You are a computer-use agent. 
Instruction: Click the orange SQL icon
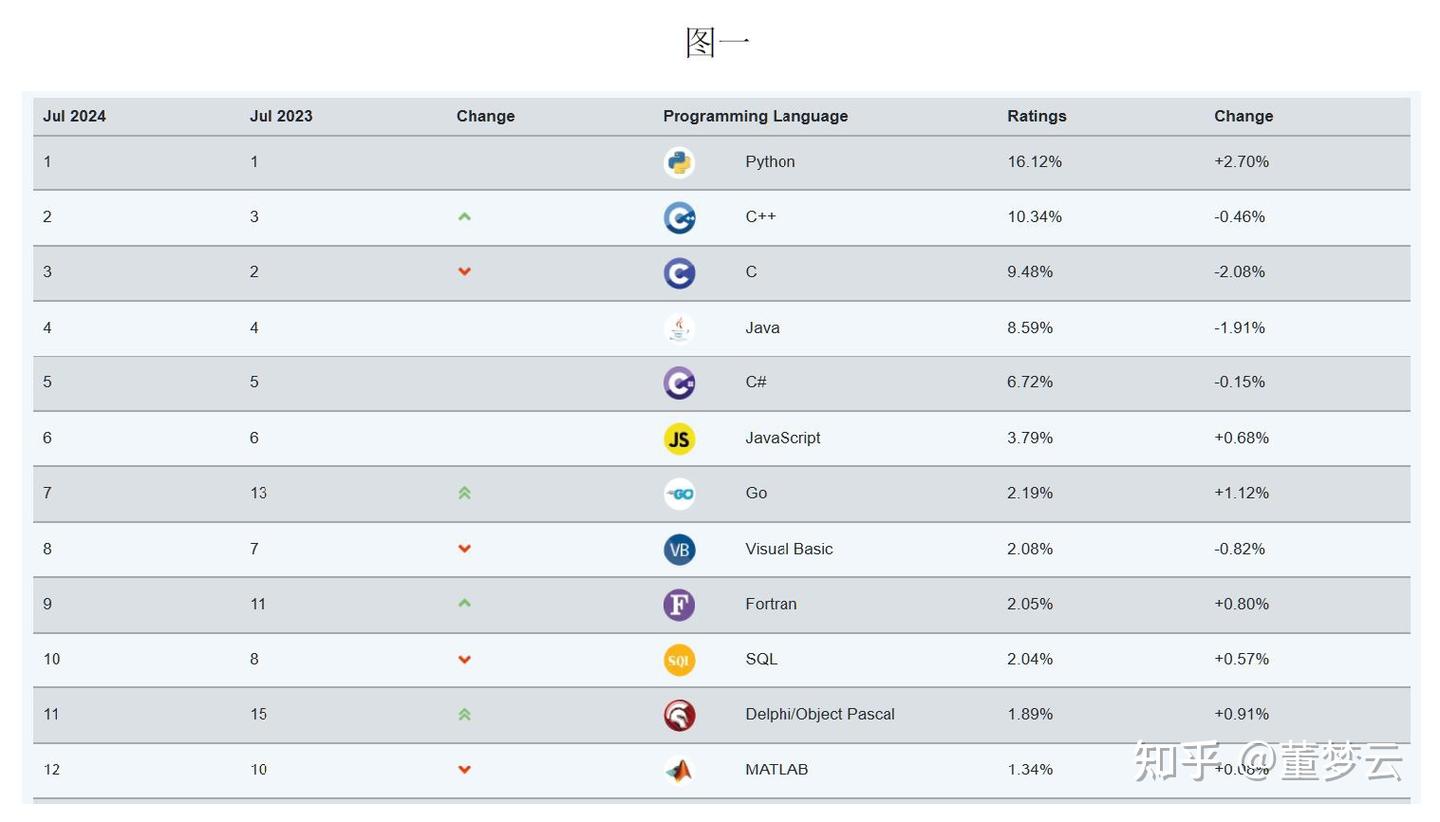[x=679, y=660]
